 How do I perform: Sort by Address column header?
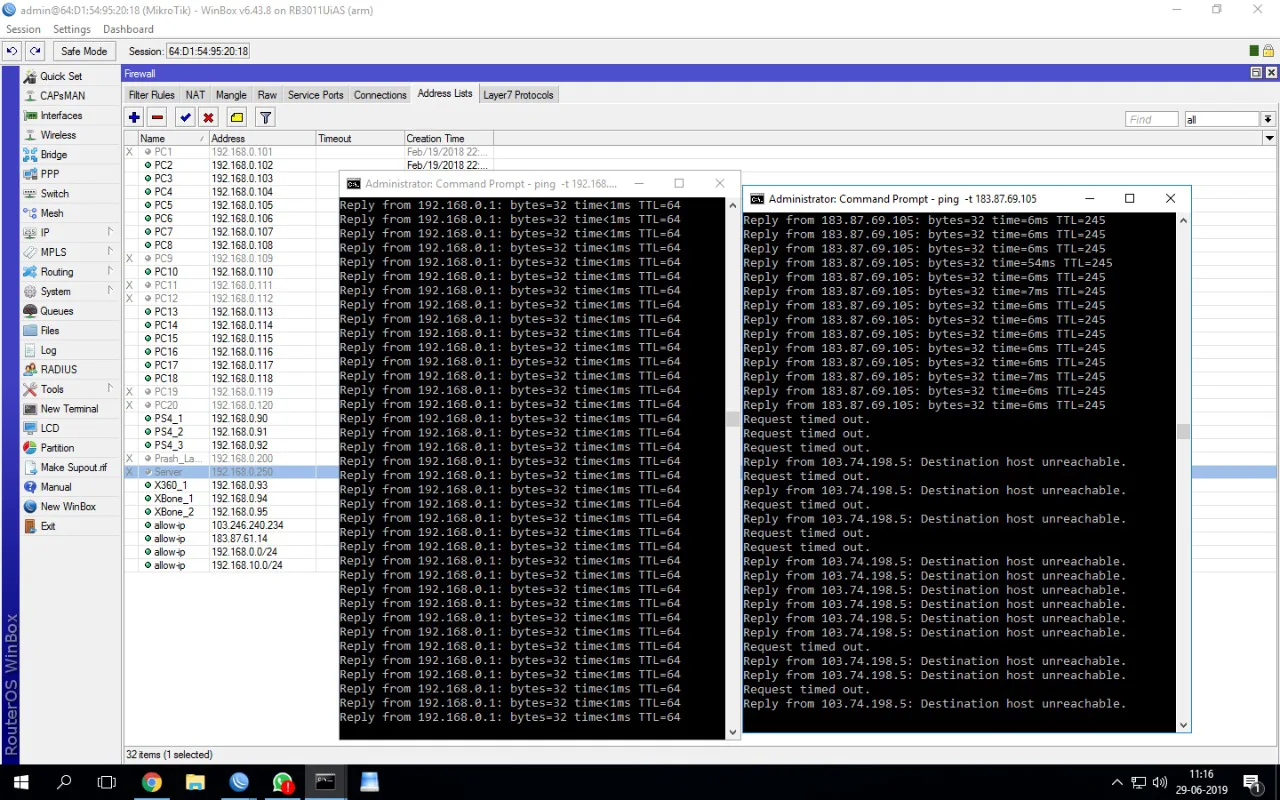[x=262, y=138]
